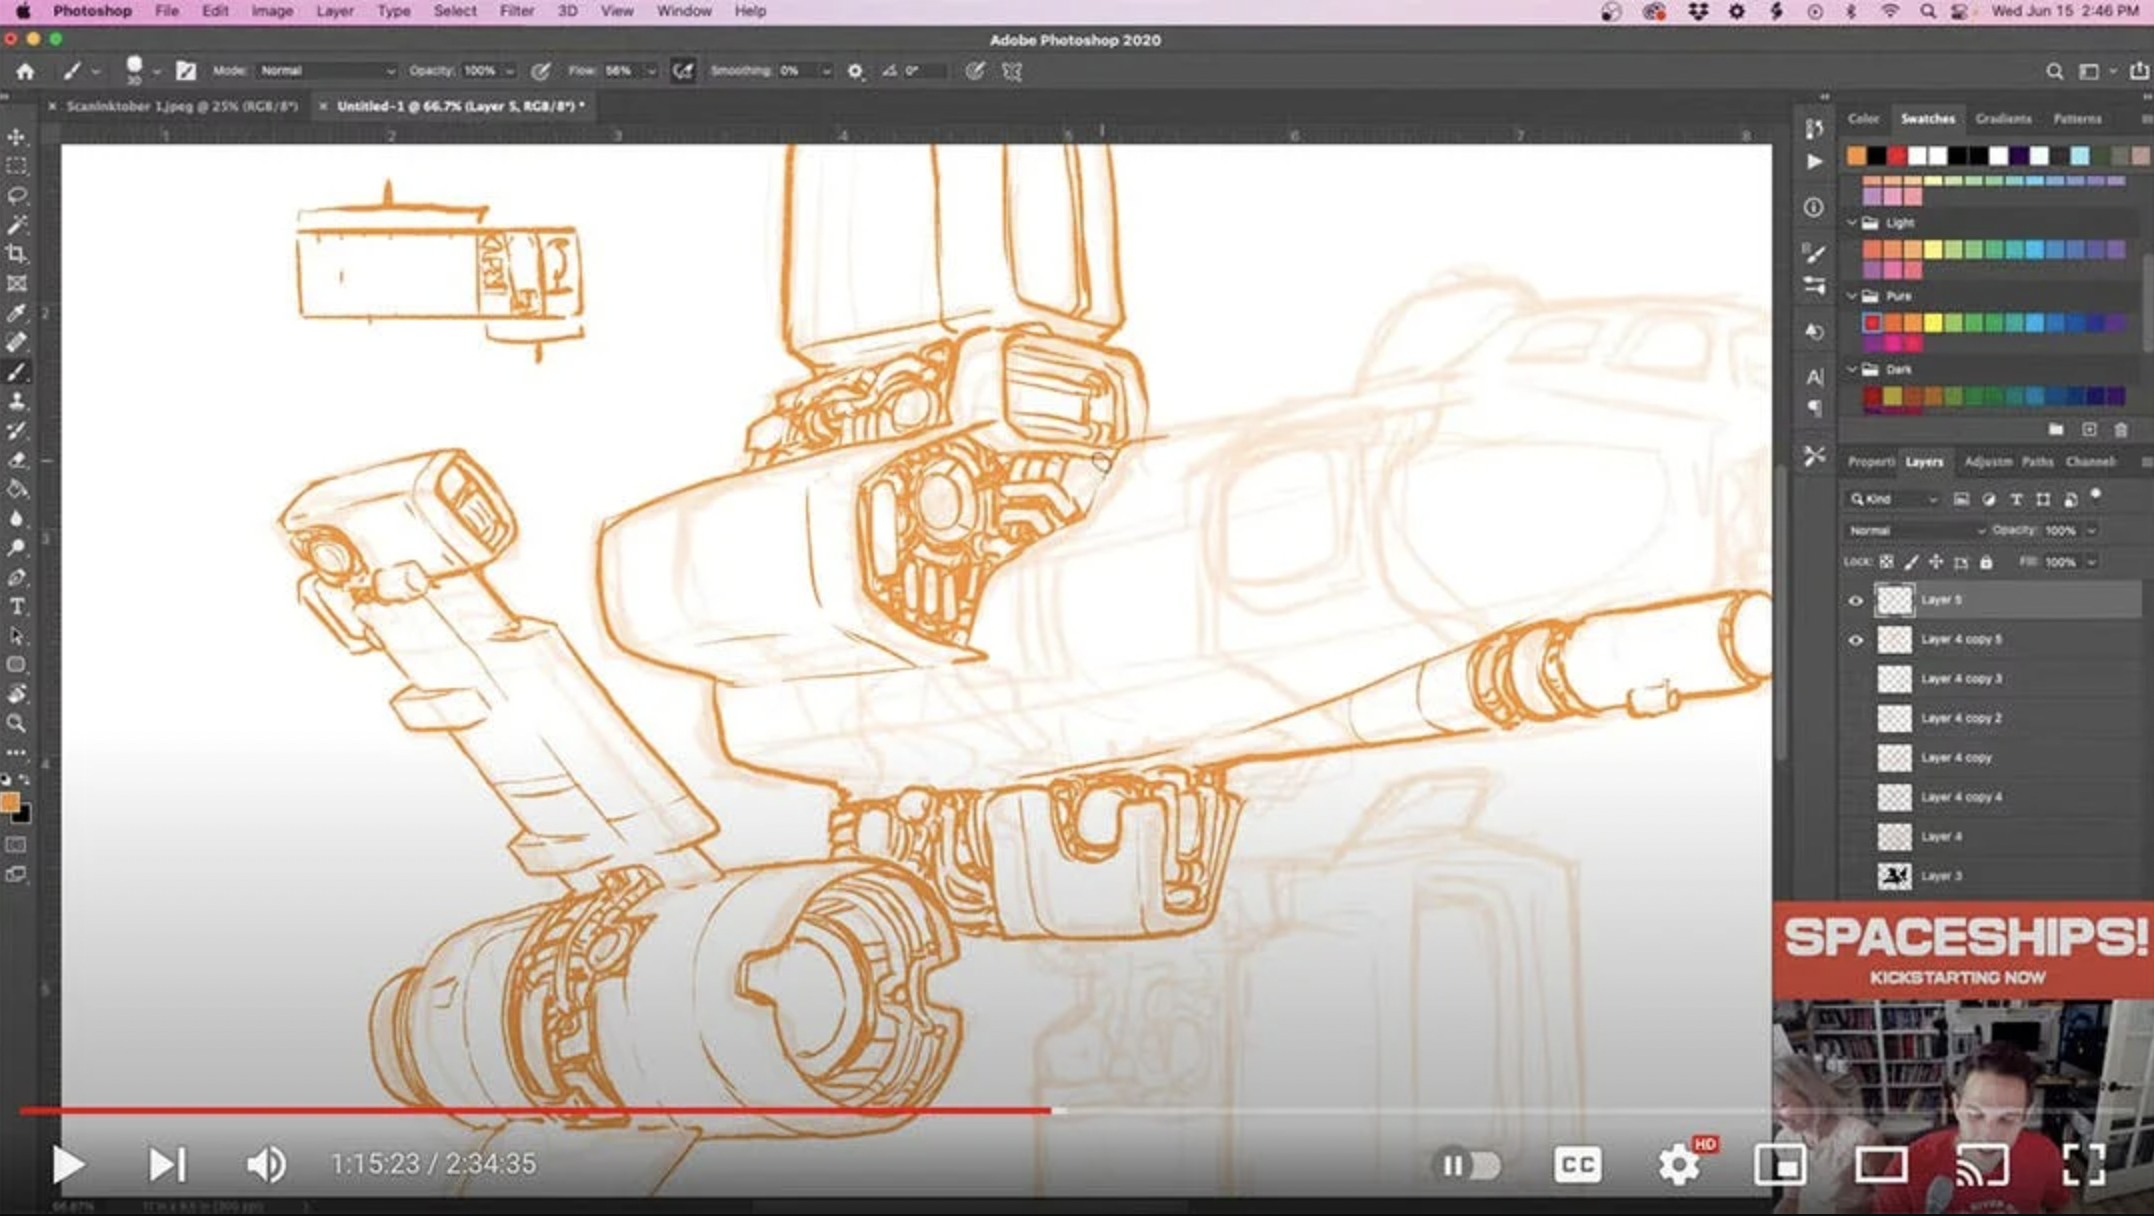Click the delete swatch trash icon
The image size is (2154, 1216).
tap(2121, 430)
